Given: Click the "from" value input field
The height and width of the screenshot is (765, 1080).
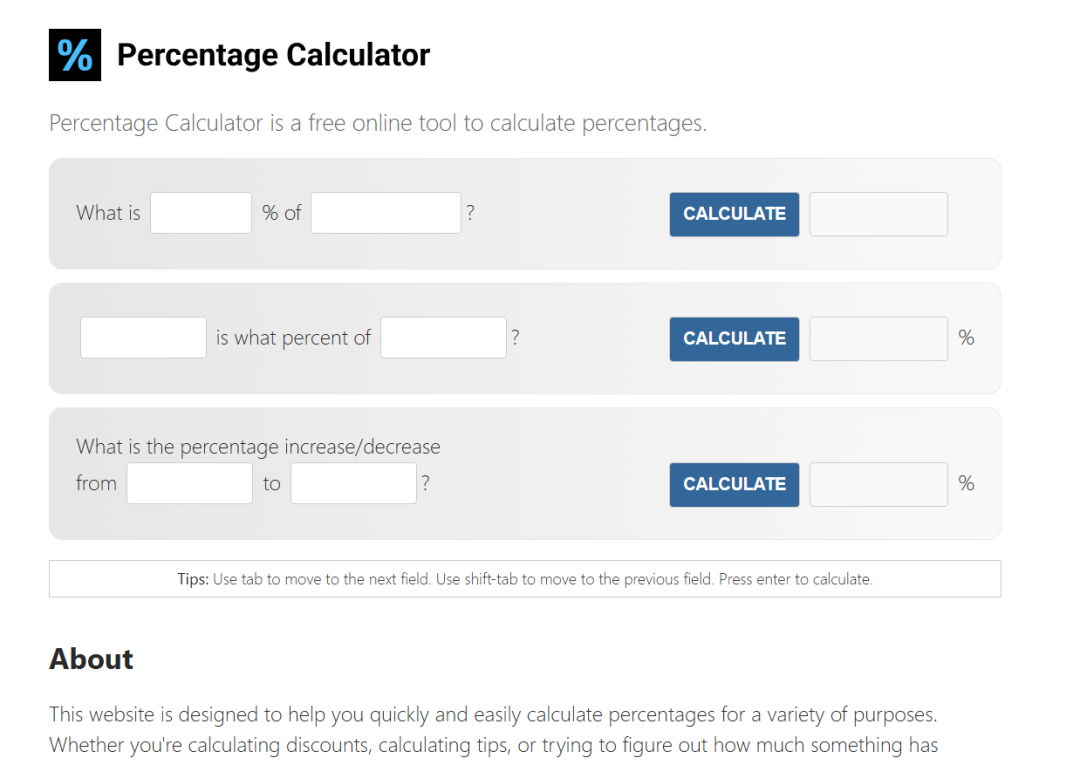Looking at the screenshot, I should click(x=189, y=484).
